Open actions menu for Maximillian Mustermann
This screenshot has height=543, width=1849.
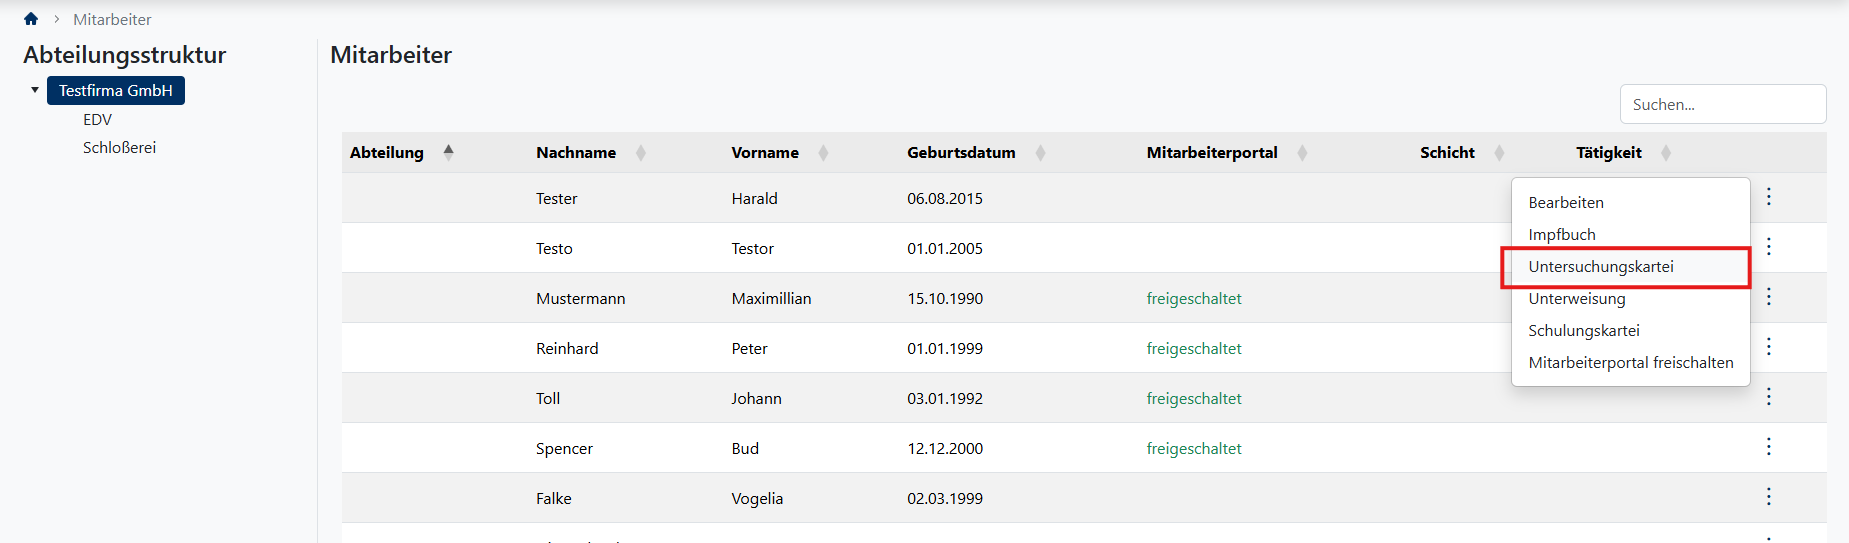(x=1768, y=297)
